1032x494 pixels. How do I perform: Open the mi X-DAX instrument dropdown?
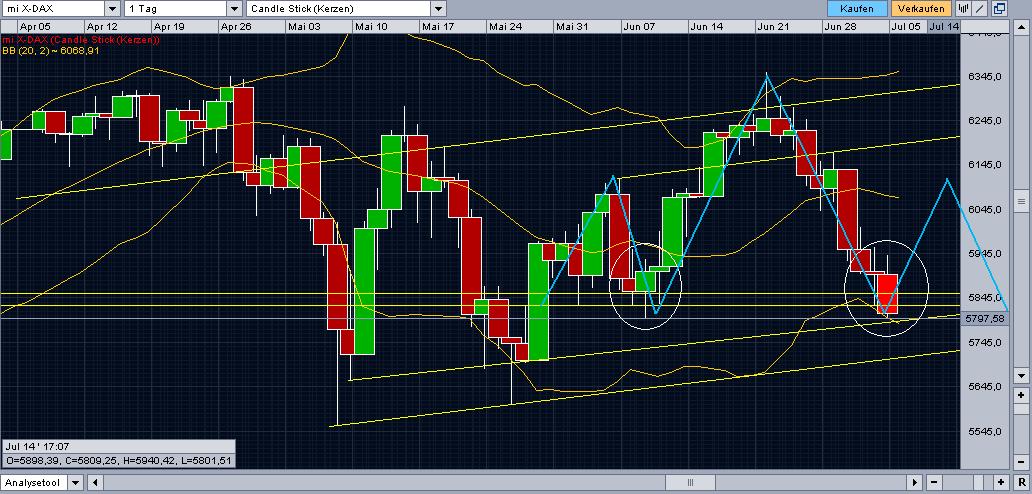[113, 9]
